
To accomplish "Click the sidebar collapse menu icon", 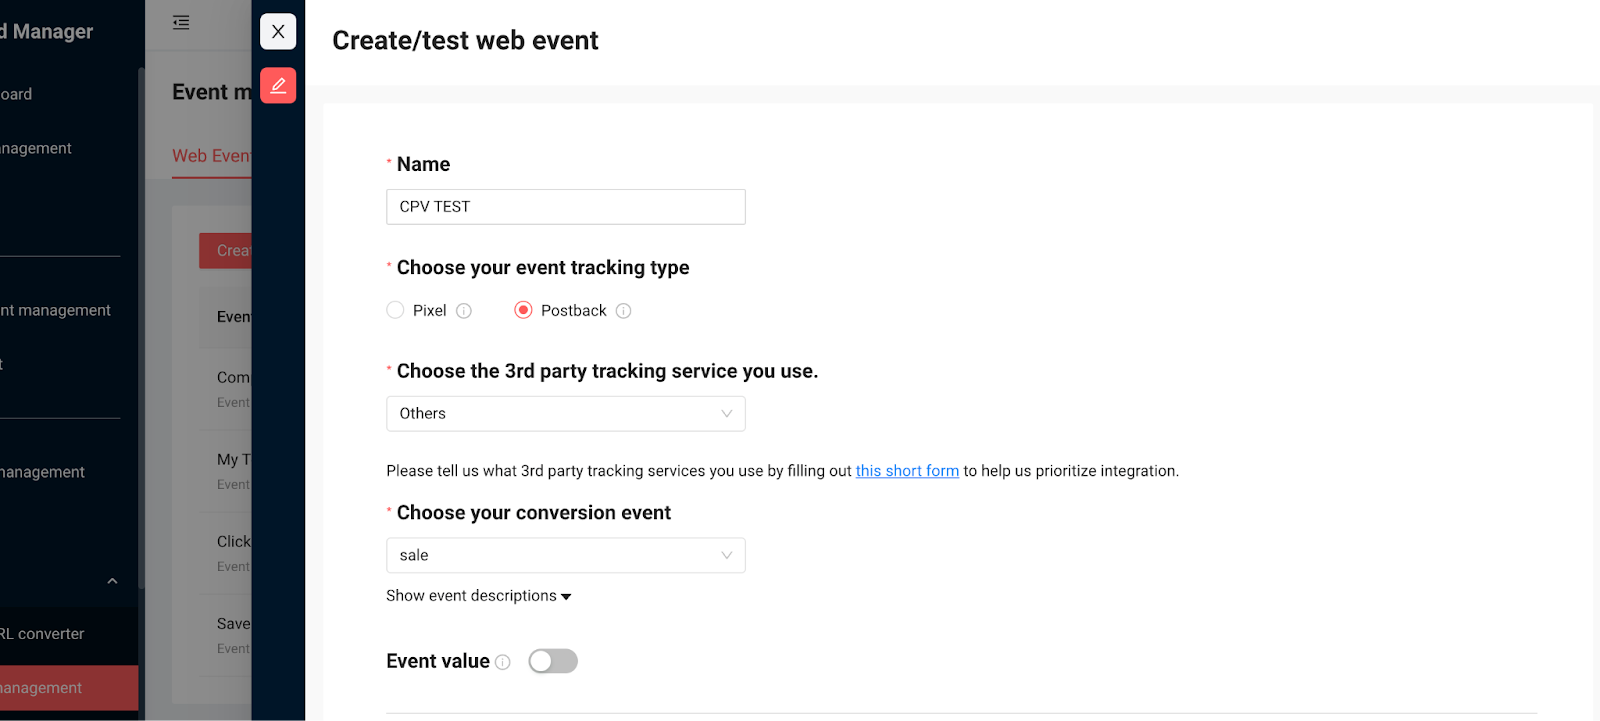I will click(x=181, y=22).
